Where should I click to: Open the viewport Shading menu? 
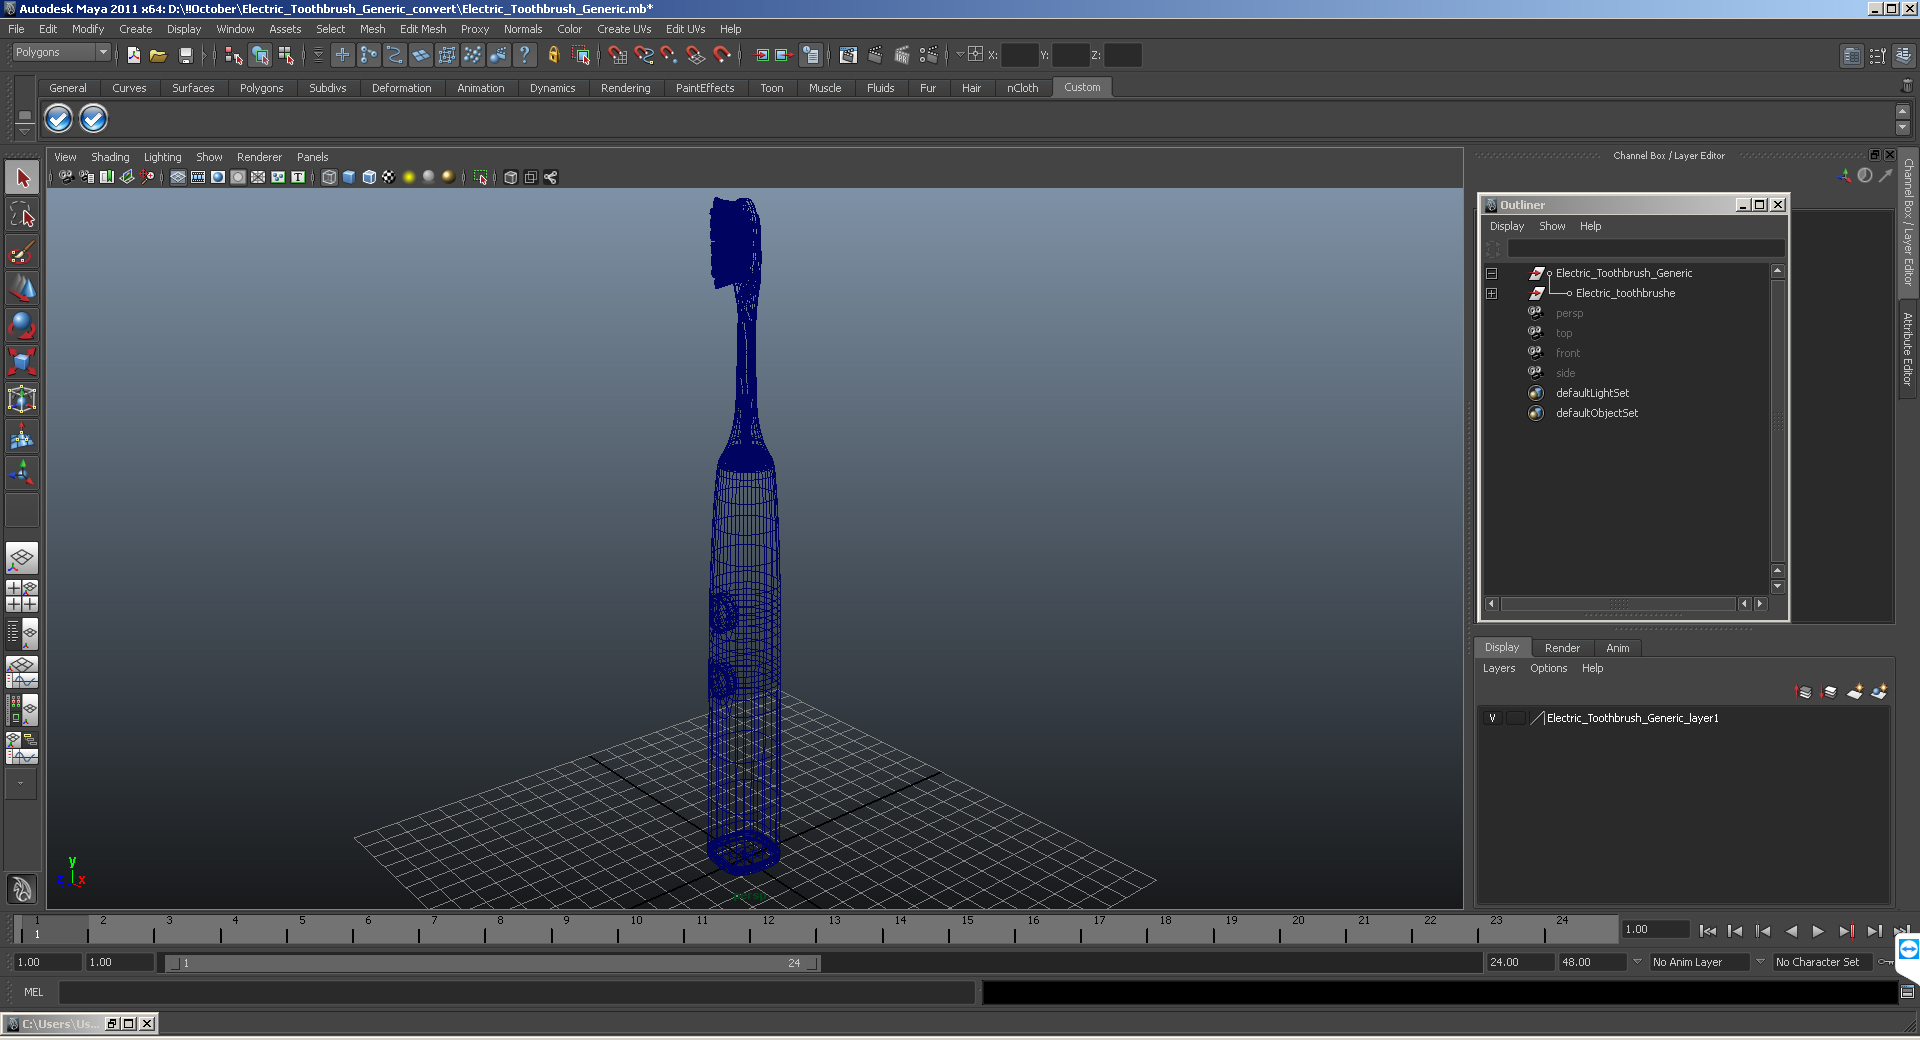pyautogui.click(x=110, y=157)
